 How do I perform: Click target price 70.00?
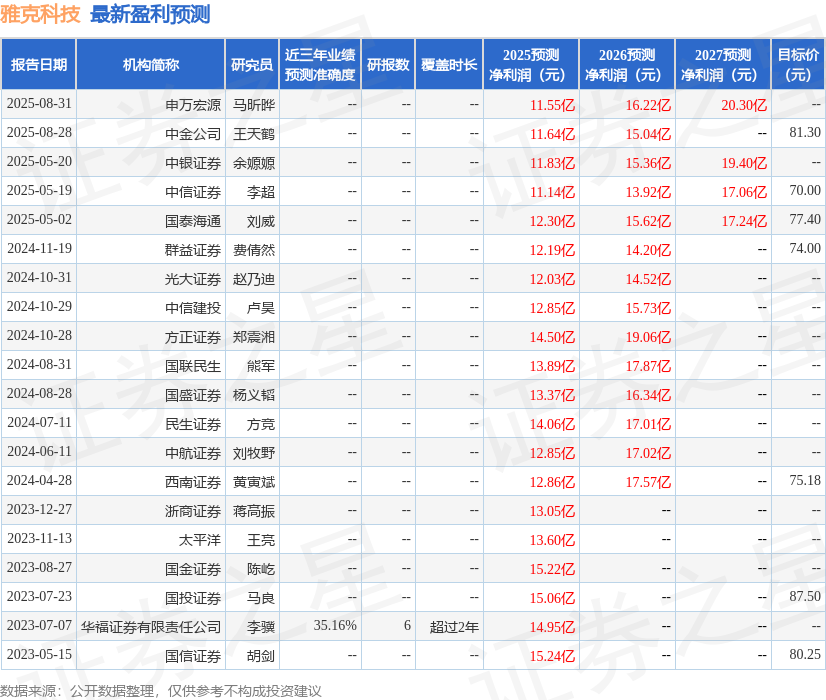[x=805, y=190]
